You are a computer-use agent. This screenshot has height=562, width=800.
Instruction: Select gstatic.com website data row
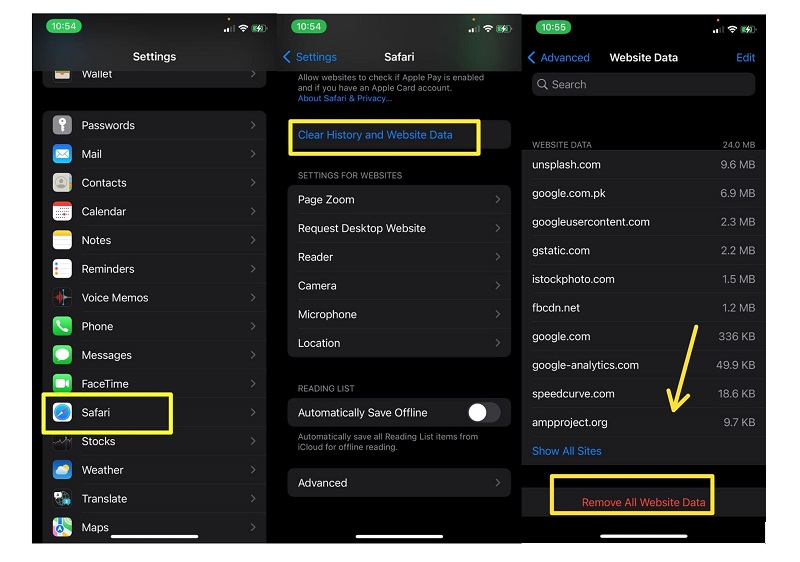[x=643, y=250]
